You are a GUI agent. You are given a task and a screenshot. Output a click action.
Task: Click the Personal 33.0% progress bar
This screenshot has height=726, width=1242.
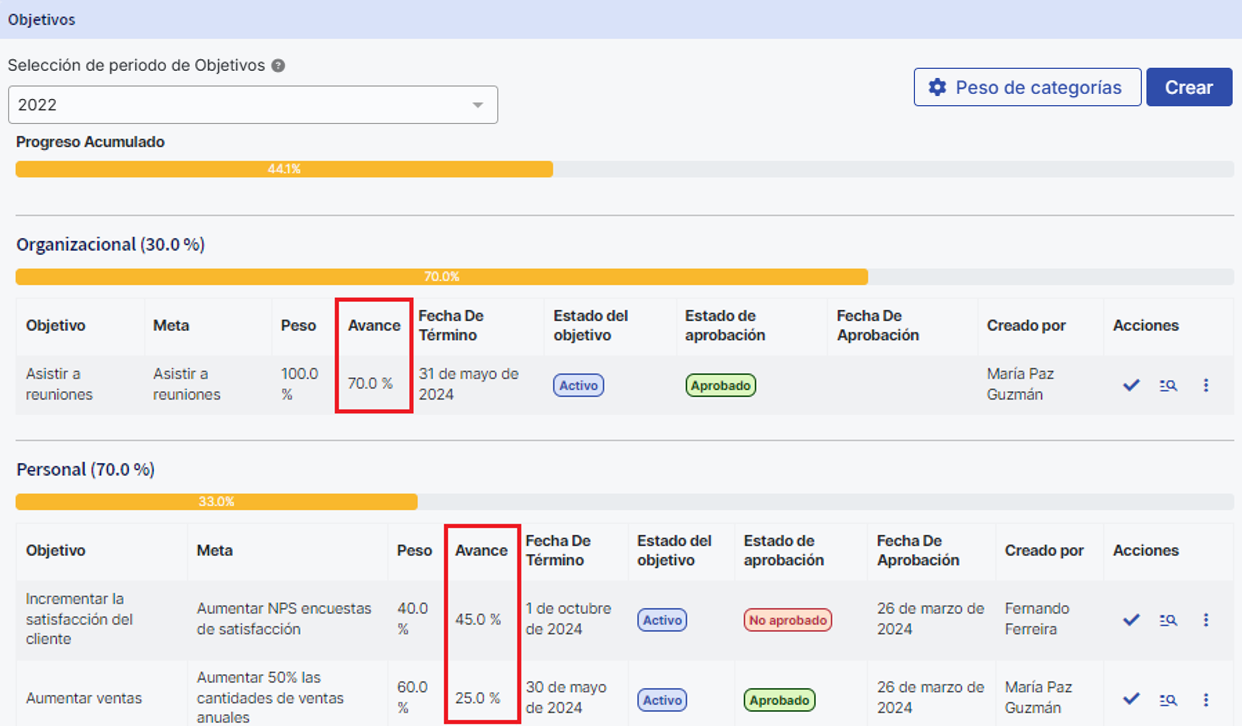[x=216, y=502]
